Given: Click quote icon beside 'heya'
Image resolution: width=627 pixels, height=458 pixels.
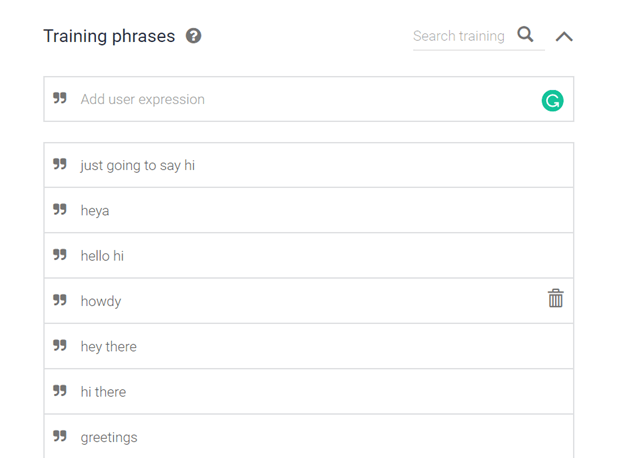Looking at the screenshot, I should tap(60, 210).
